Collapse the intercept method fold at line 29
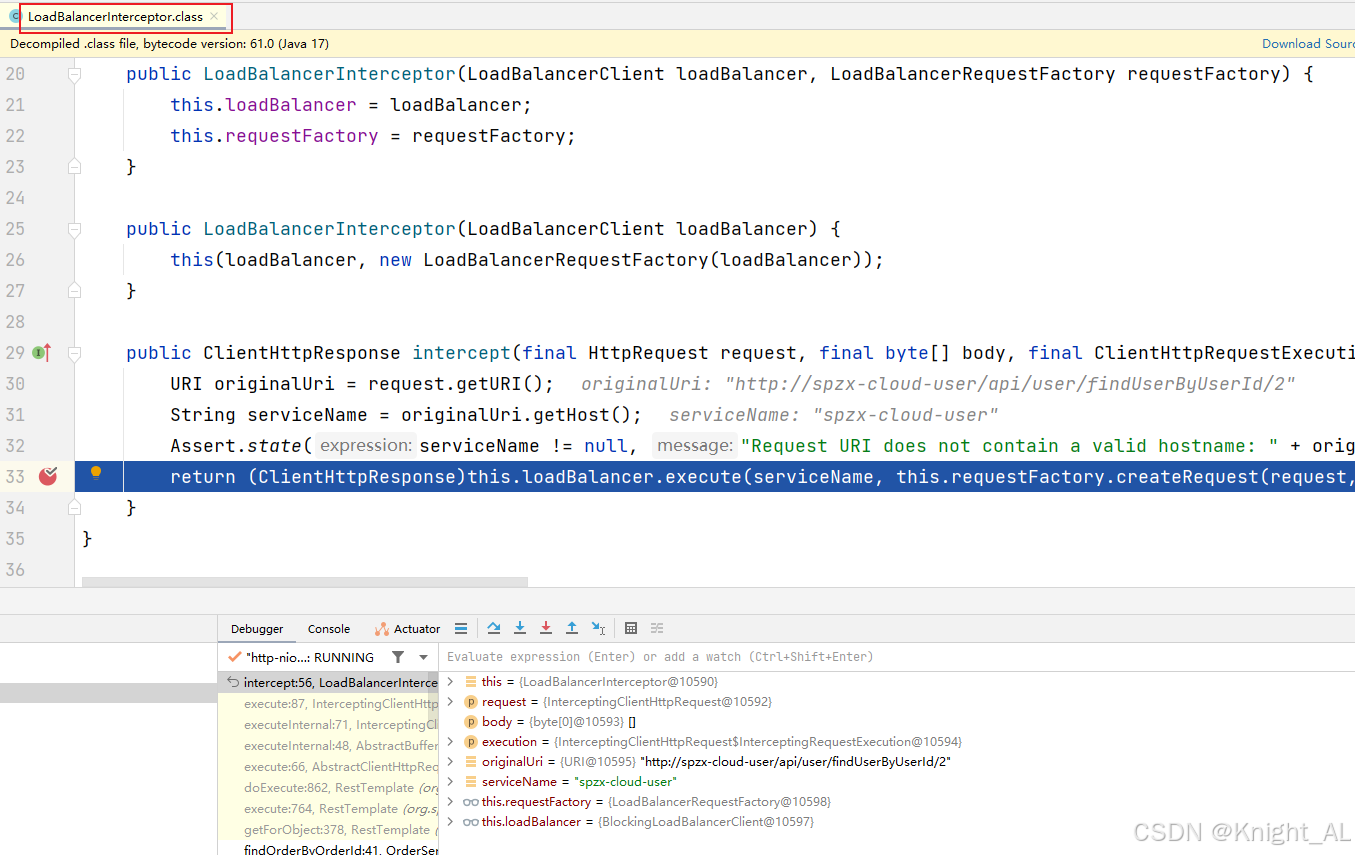Screen dimensions: 1355x855 pyautogui.click(x=74, y=353)
